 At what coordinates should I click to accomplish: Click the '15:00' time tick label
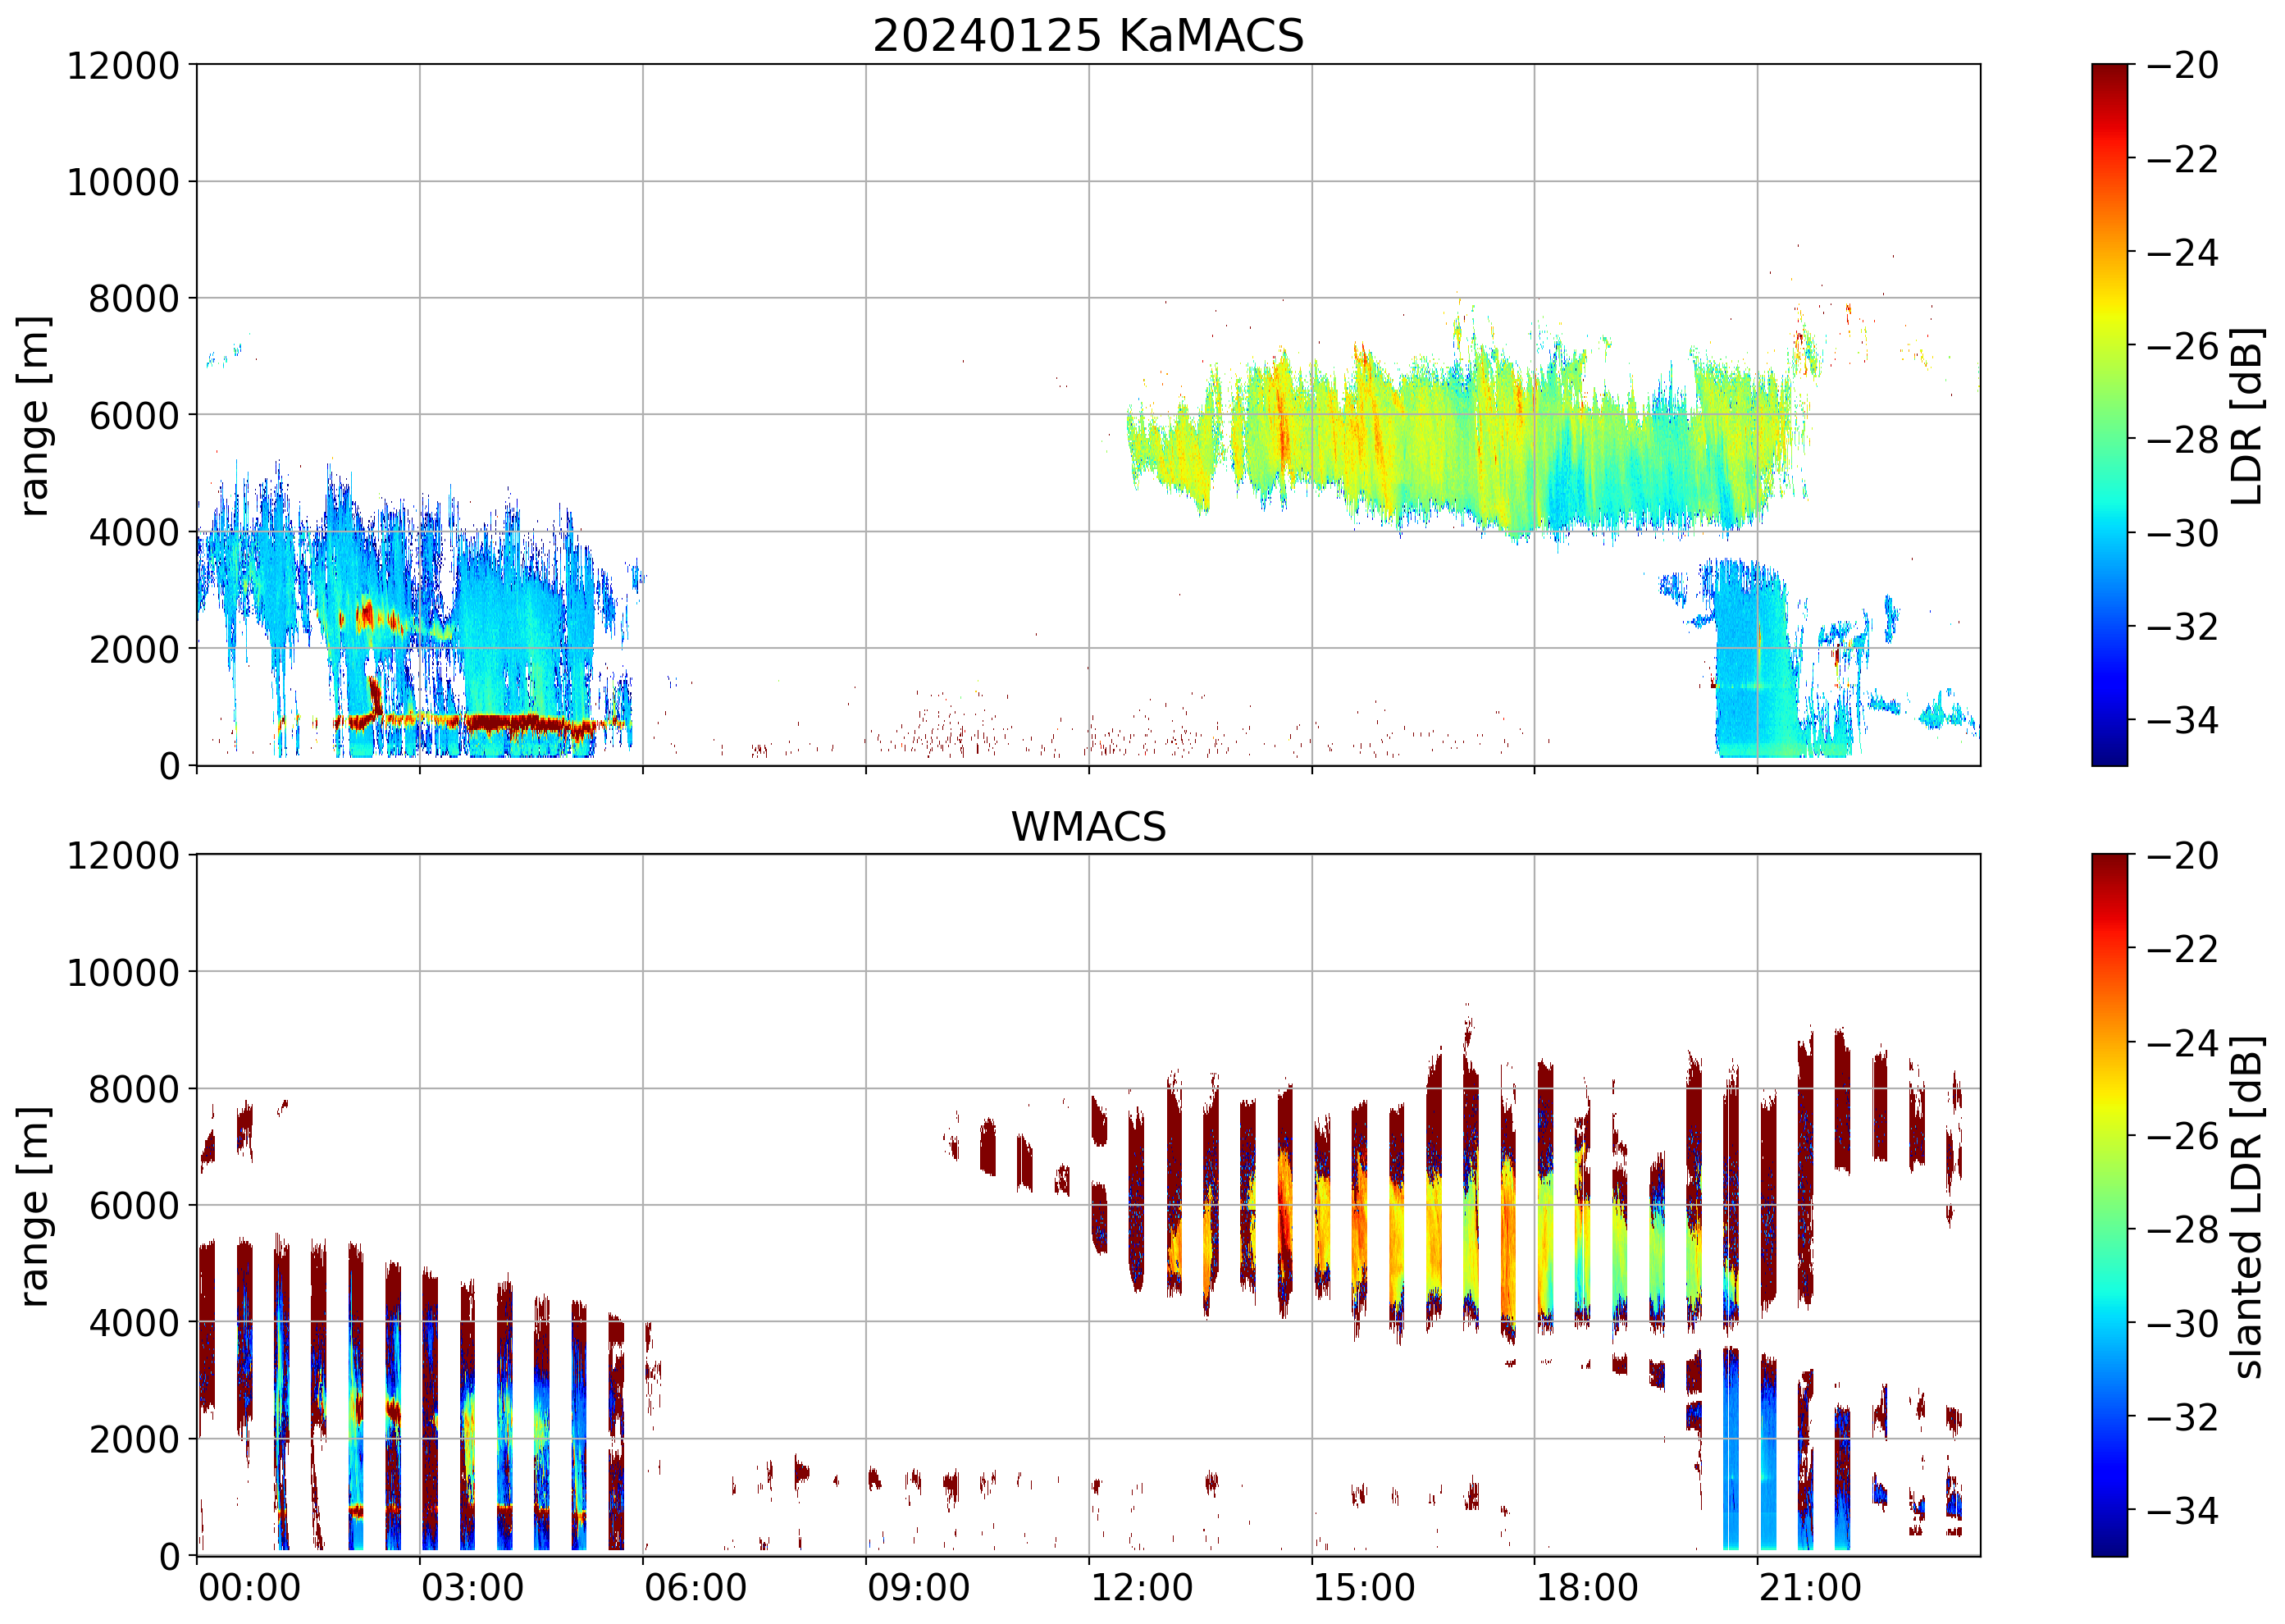pyautogui.click(x=1364, y=1588)
